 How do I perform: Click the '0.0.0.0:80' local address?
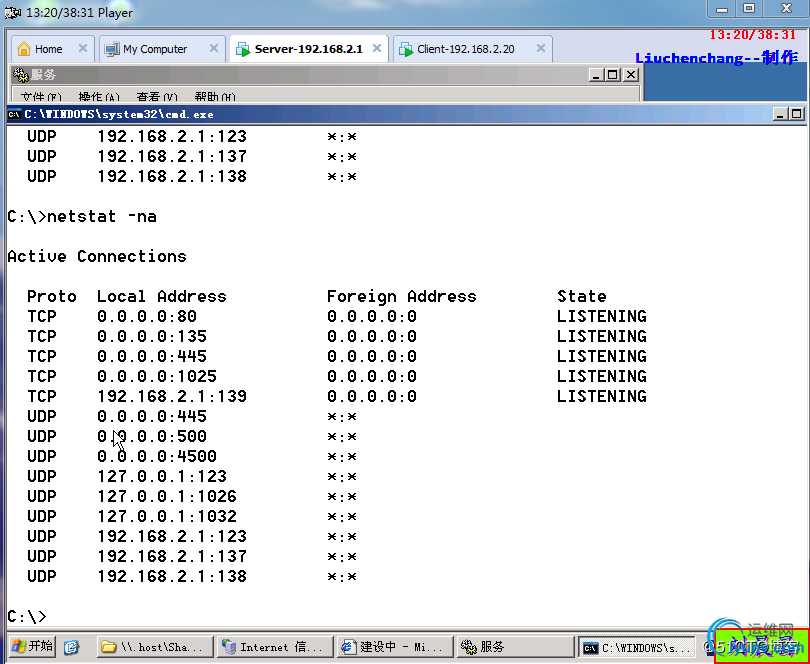click(147, 316)
